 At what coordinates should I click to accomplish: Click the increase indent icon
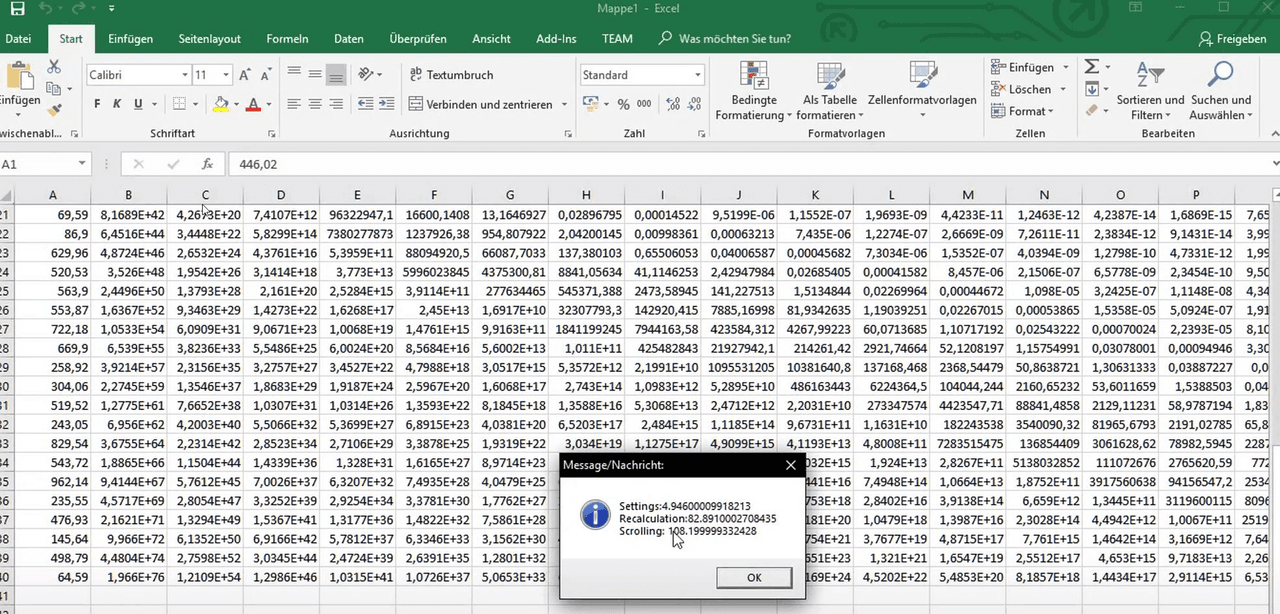pyautogui.click(x=386, y=104)
